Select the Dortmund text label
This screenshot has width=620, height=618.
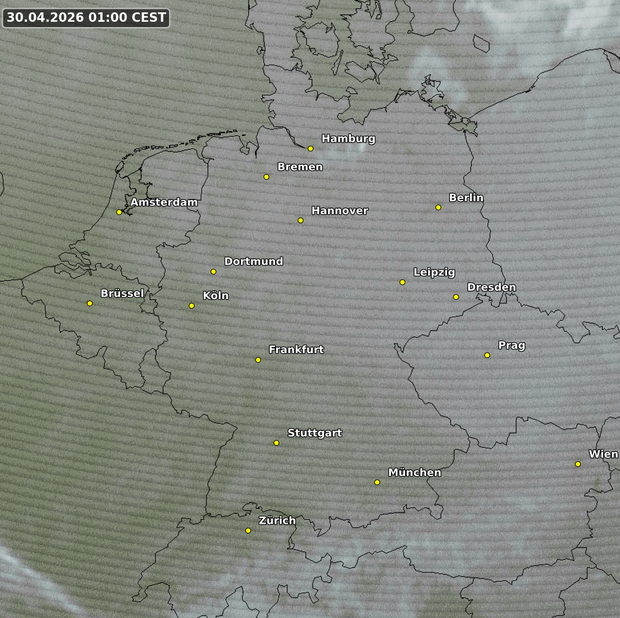[253, 261]
